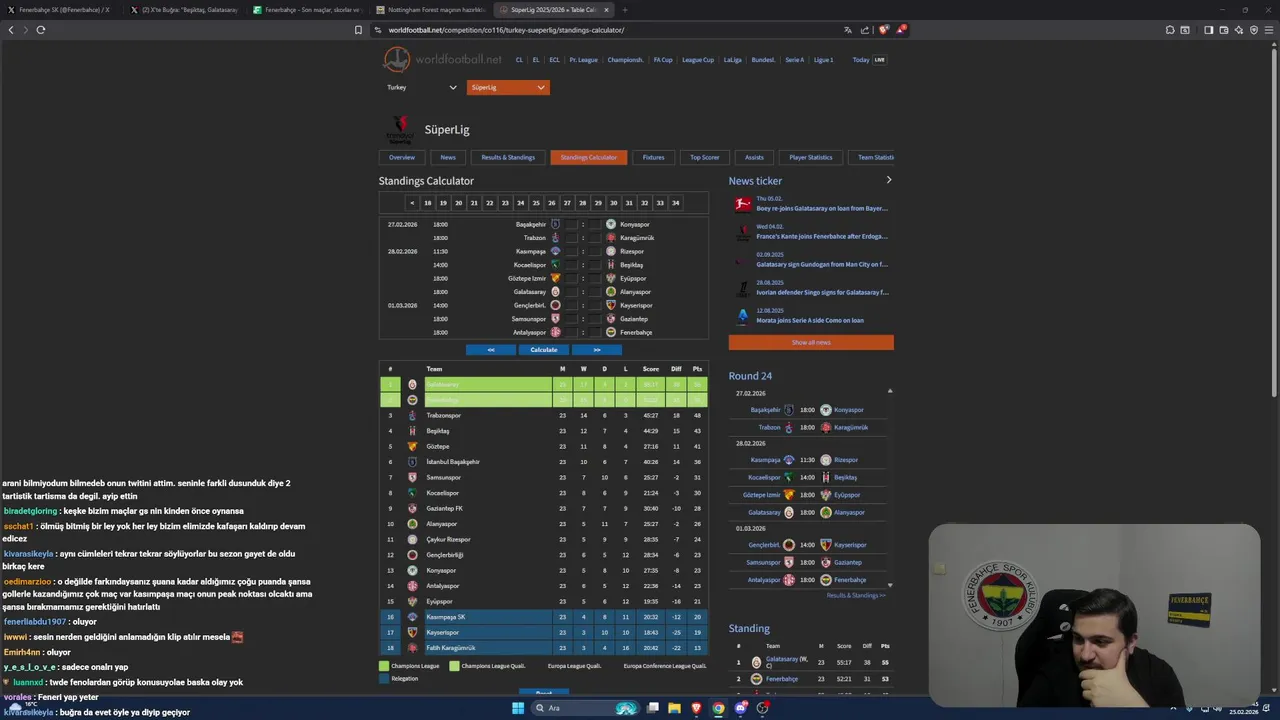
Task: Click the Round 24 panel scroll-up arrow
Action: point(890,391)
